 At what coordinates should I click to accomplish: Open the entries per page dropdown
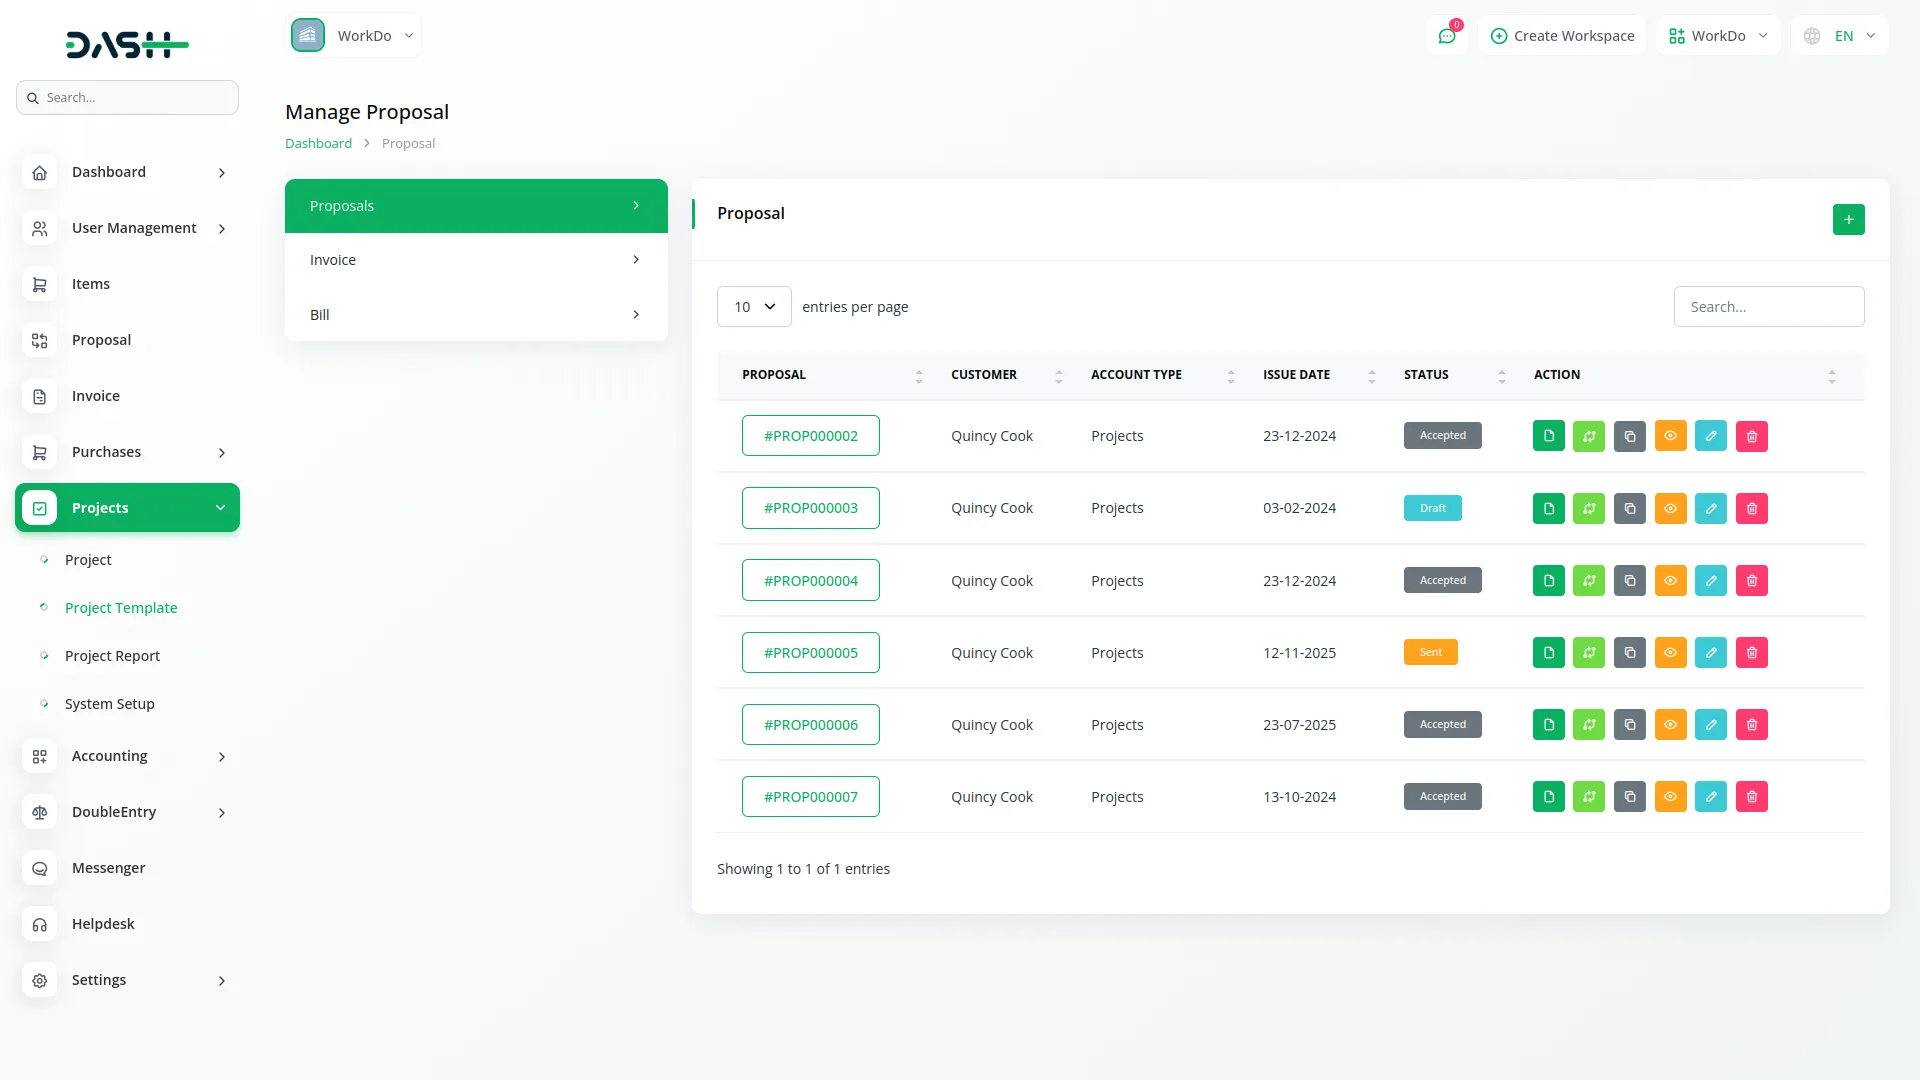[753, 306]
